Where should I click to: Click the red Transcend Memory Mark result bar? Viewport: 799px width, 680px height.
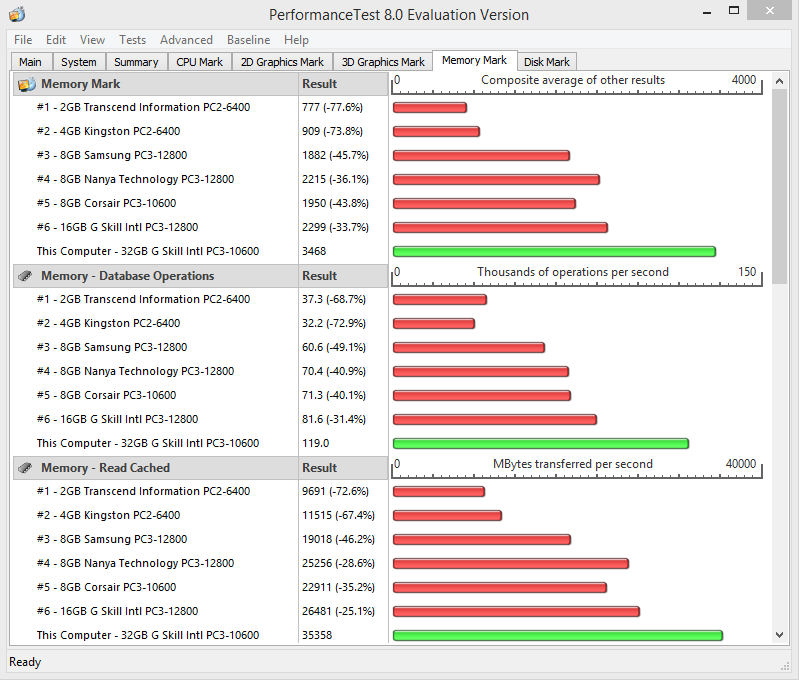[430, 108]
